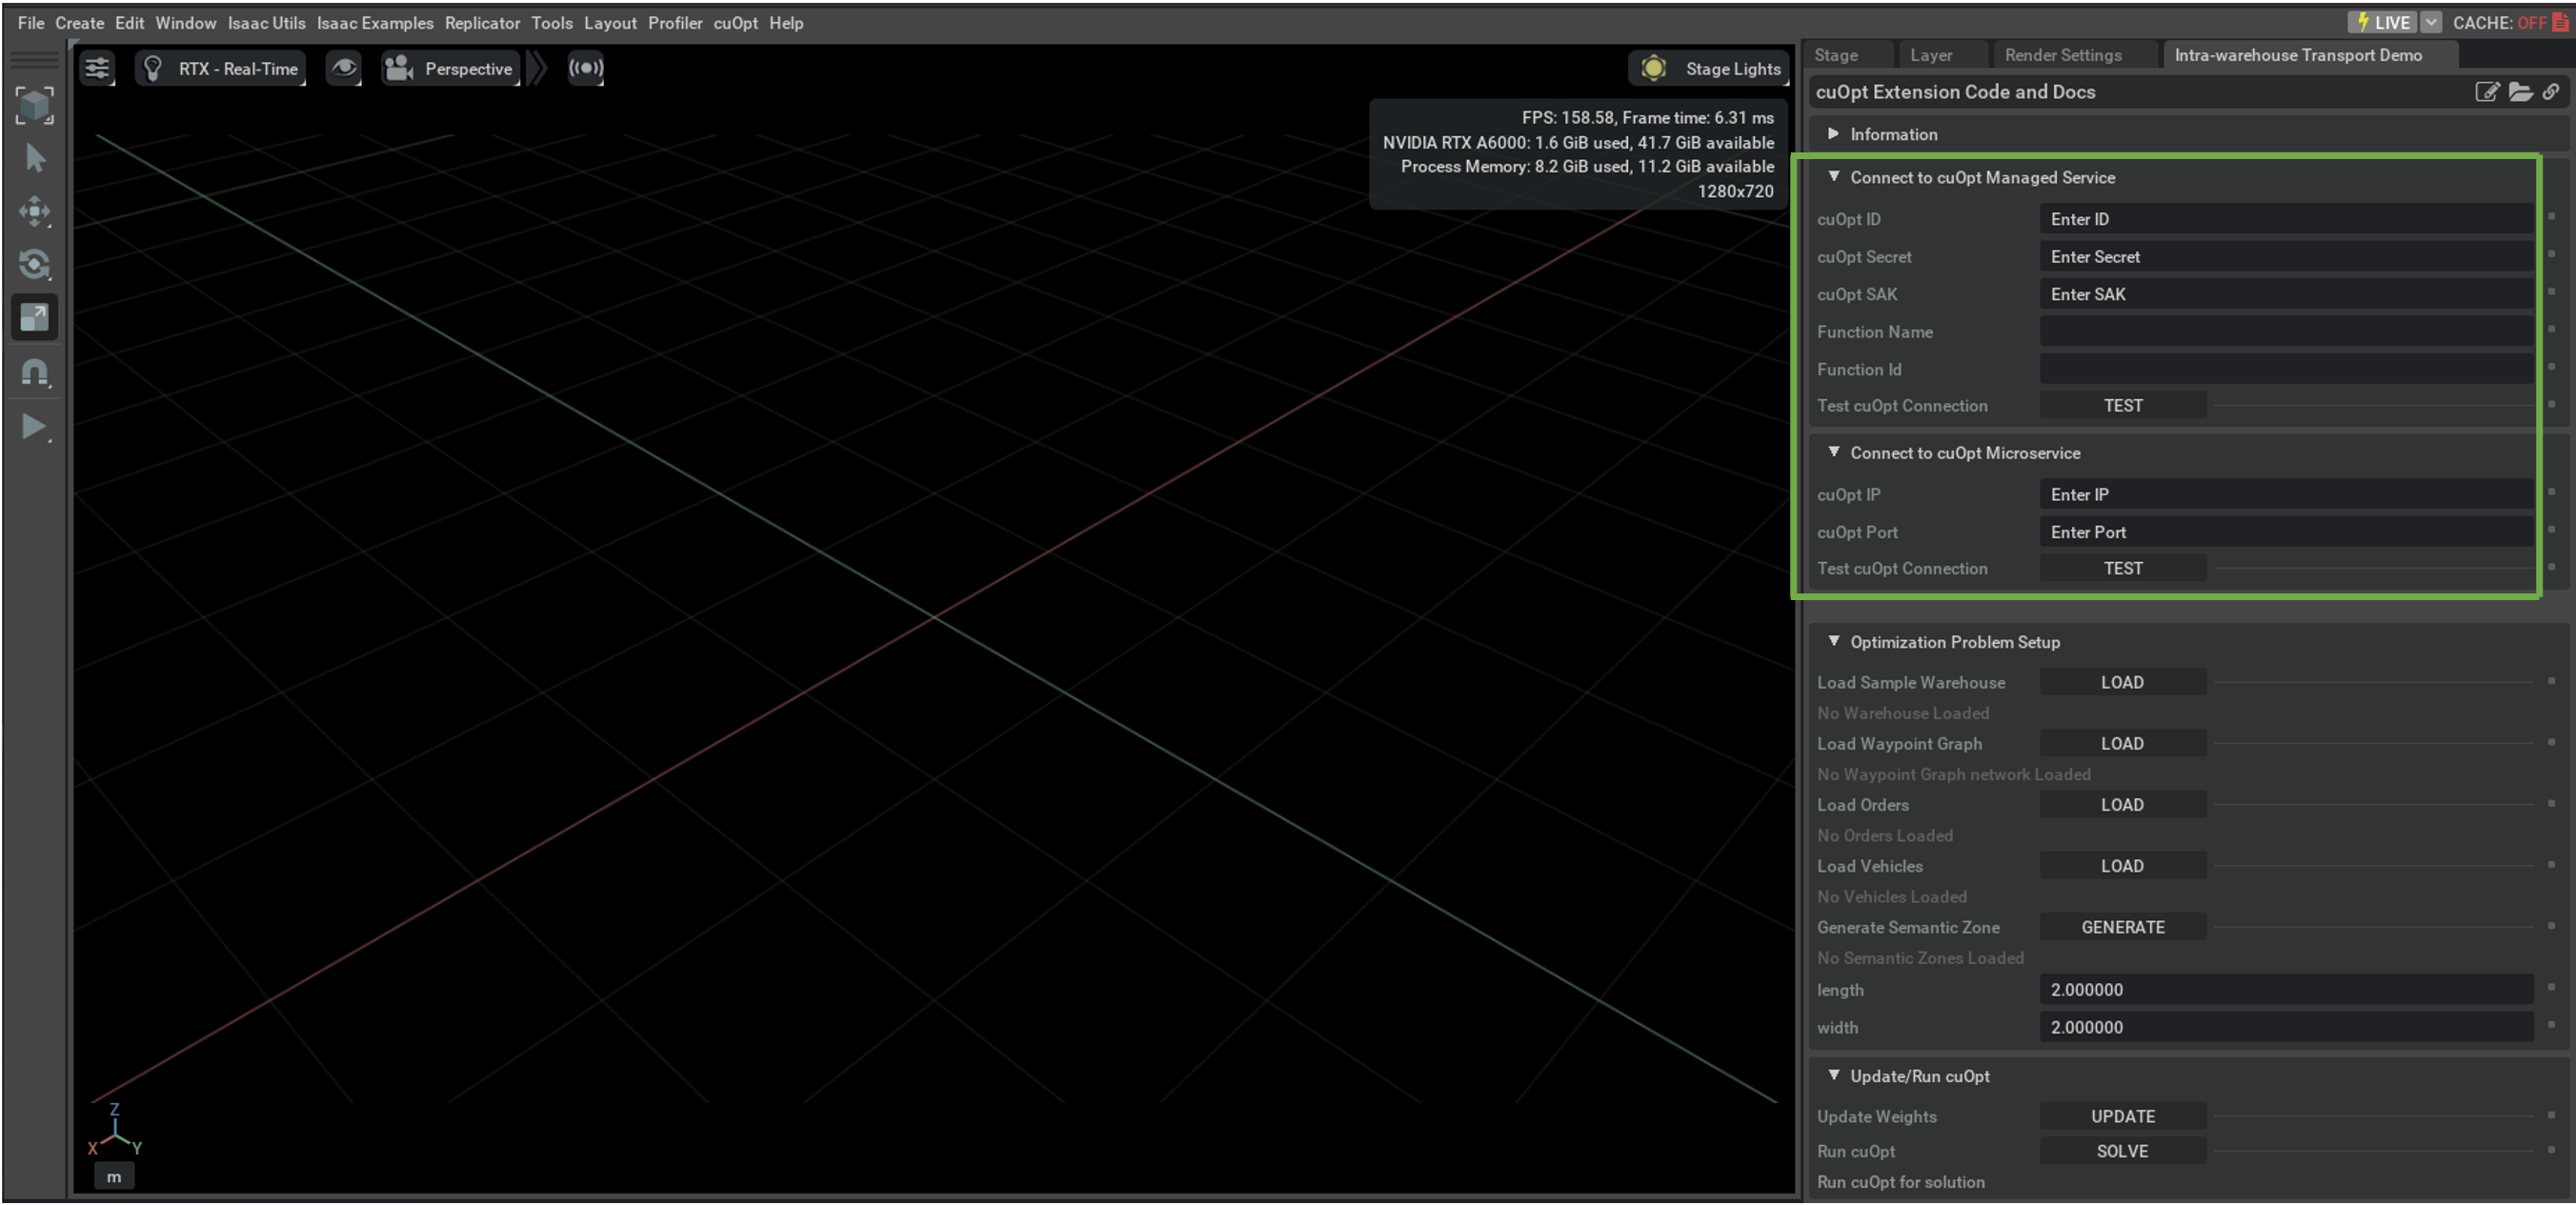
Task: Toggle the LIVE sync button
Action: click(2382, 22)
